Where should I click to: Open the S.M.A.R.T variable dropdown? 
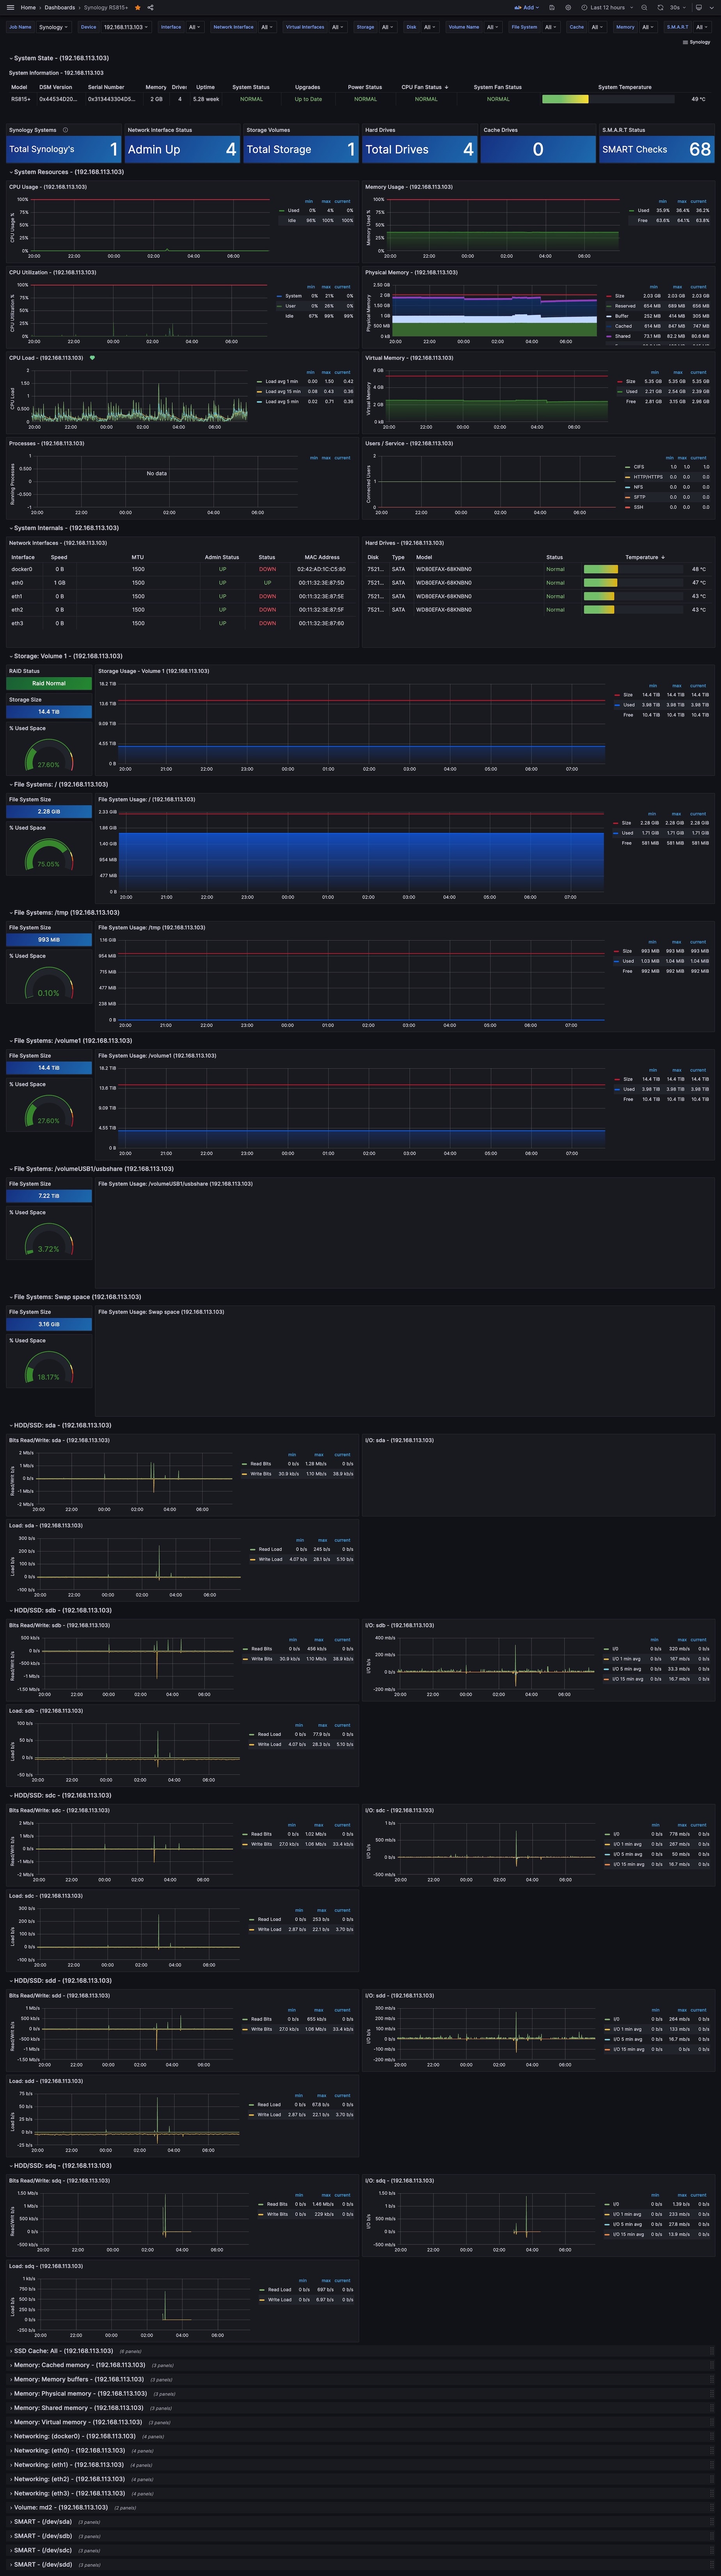pyautogui.click(x=702, y=27)
